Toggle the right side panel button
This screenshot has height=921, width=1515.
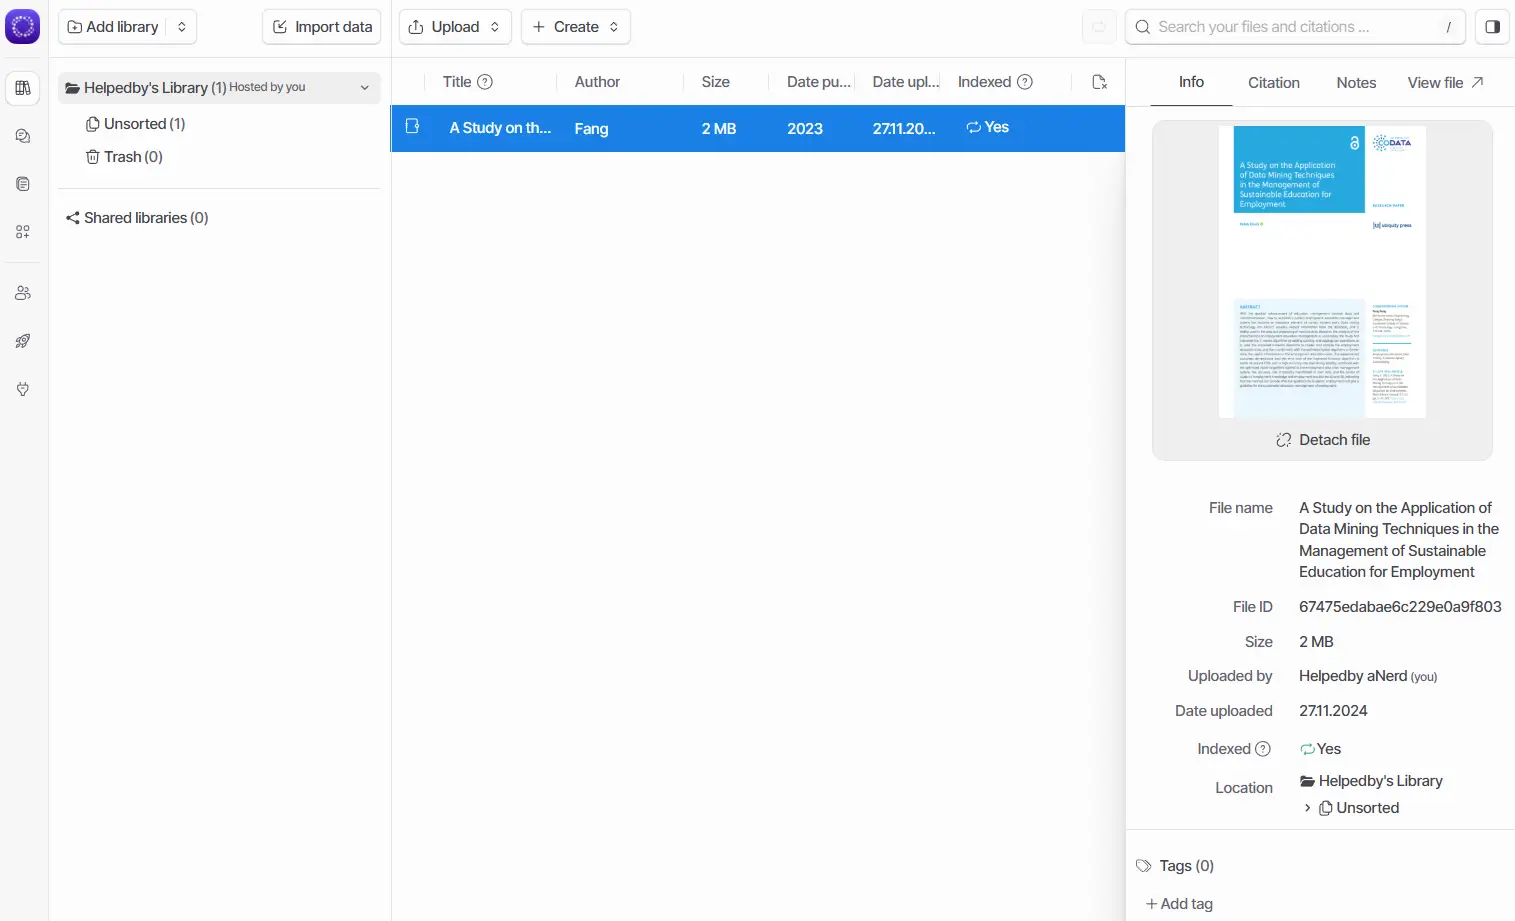tap(1492, 27)
